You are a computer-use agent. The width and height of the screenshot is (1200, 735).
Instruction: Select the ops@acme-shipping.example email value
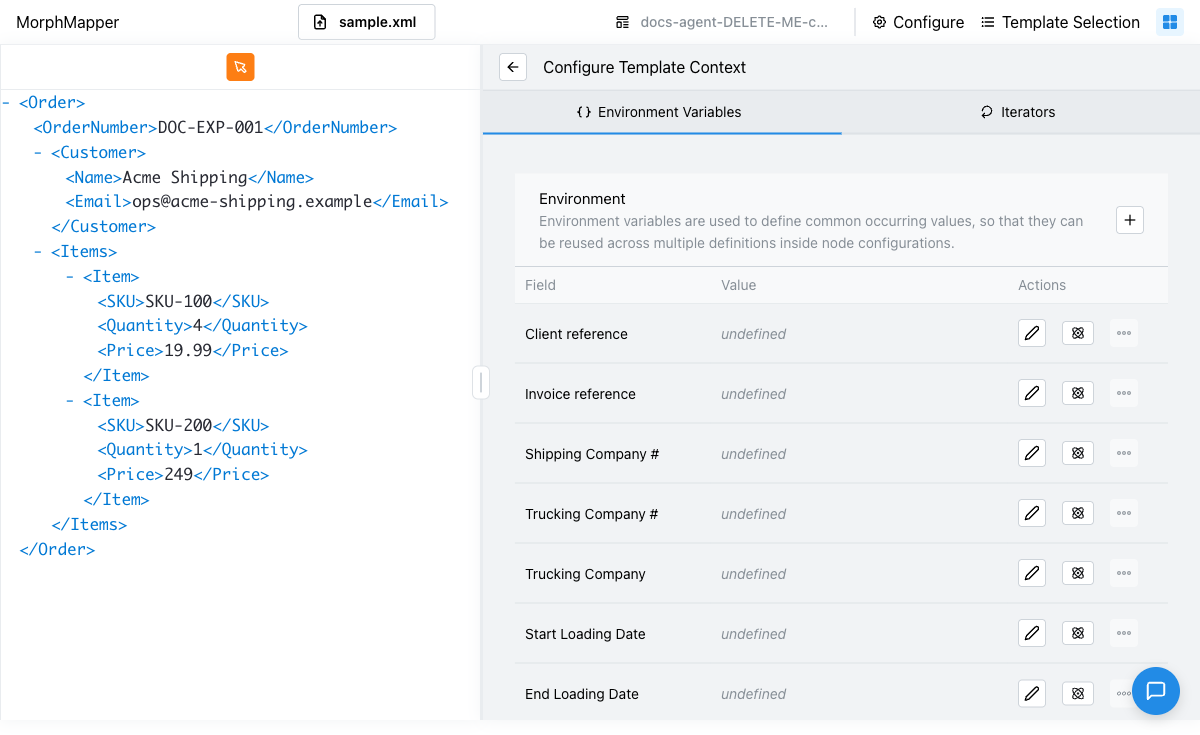tap(253, 201)
